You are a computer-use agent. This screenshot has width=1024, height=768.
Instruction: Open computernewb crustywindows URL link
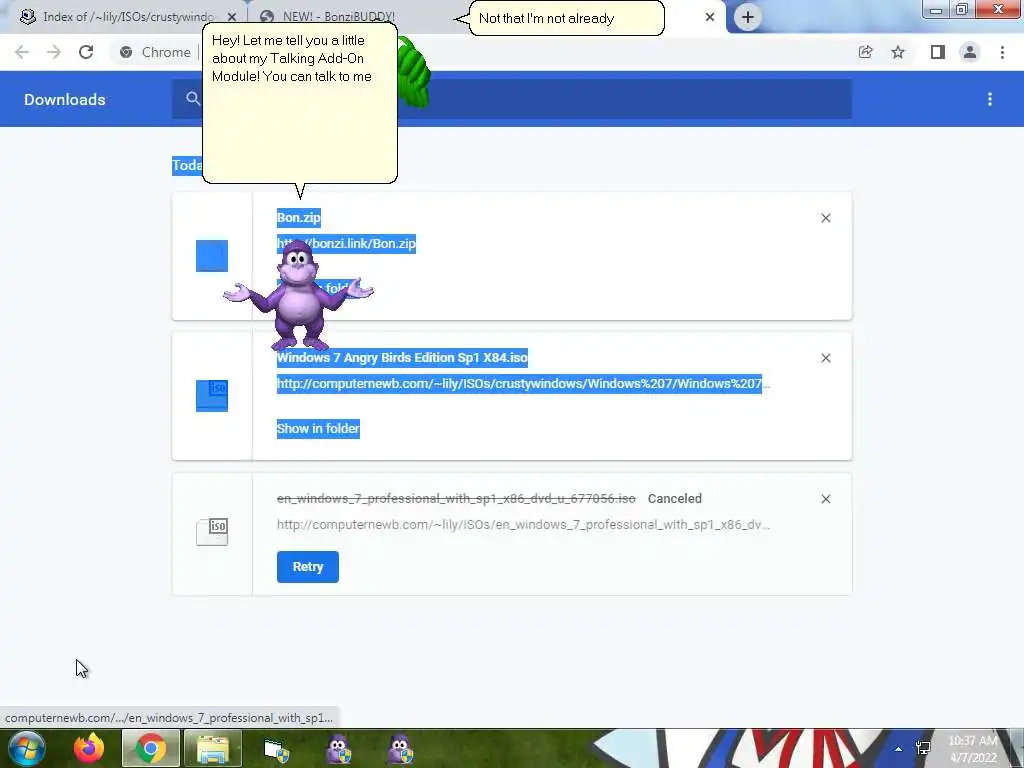(523, 384)
